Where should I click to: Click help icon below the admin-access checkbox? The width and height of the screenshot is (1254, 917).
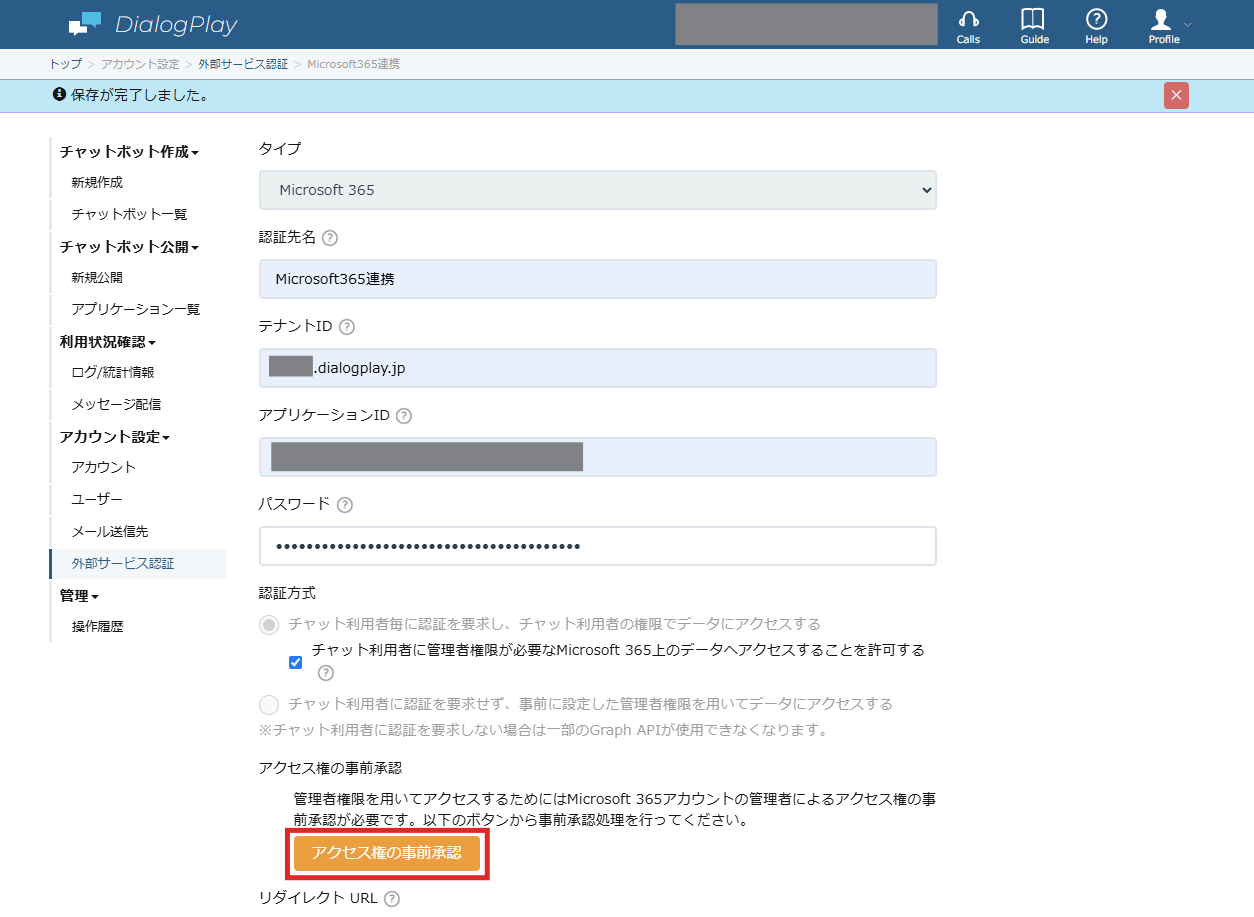click(325, 673)
